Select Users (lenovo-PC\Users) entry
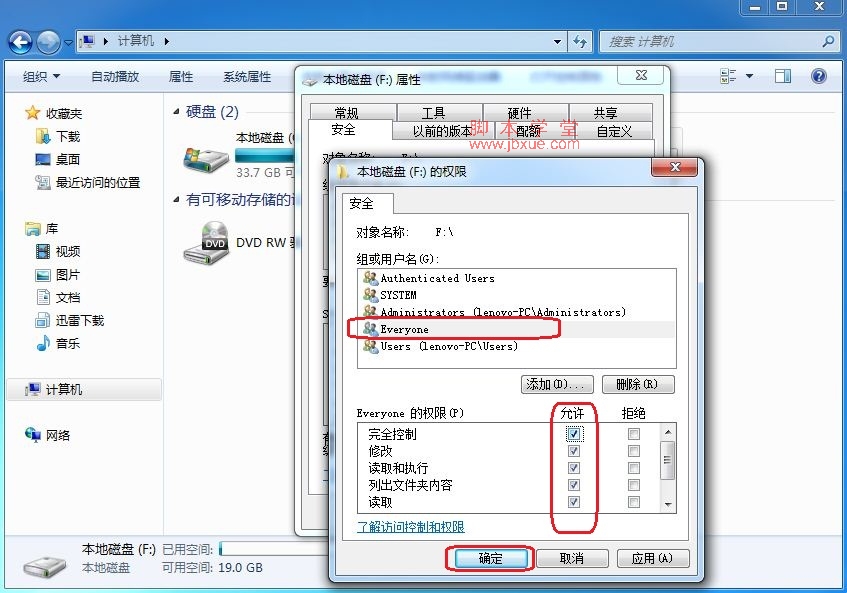The height and width of the screenshot is (593, 847). [516, 346]
